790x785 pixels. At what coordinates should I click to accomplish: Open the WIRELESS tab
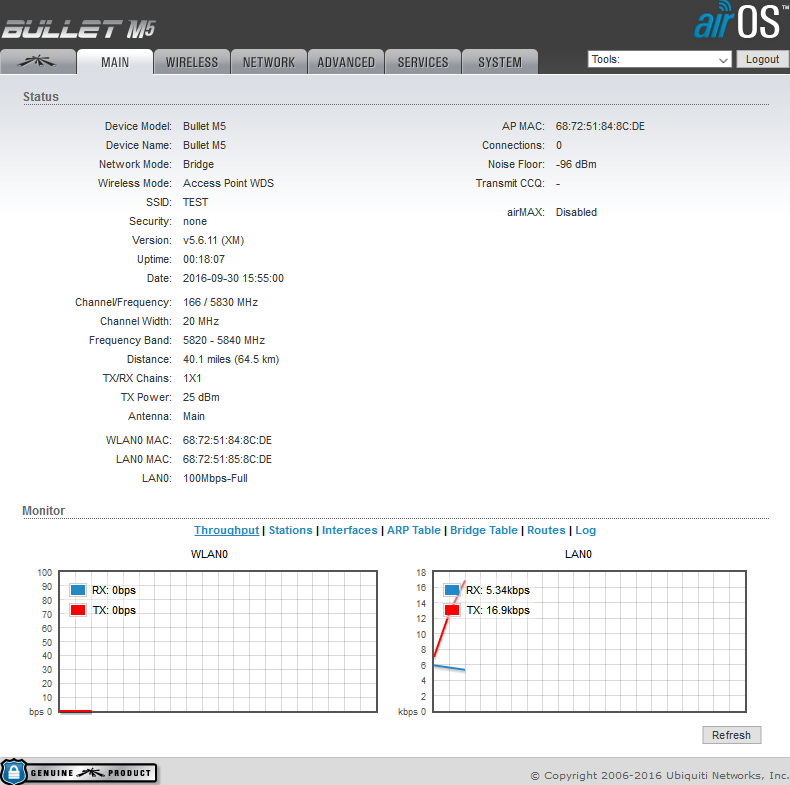[192, 62]
